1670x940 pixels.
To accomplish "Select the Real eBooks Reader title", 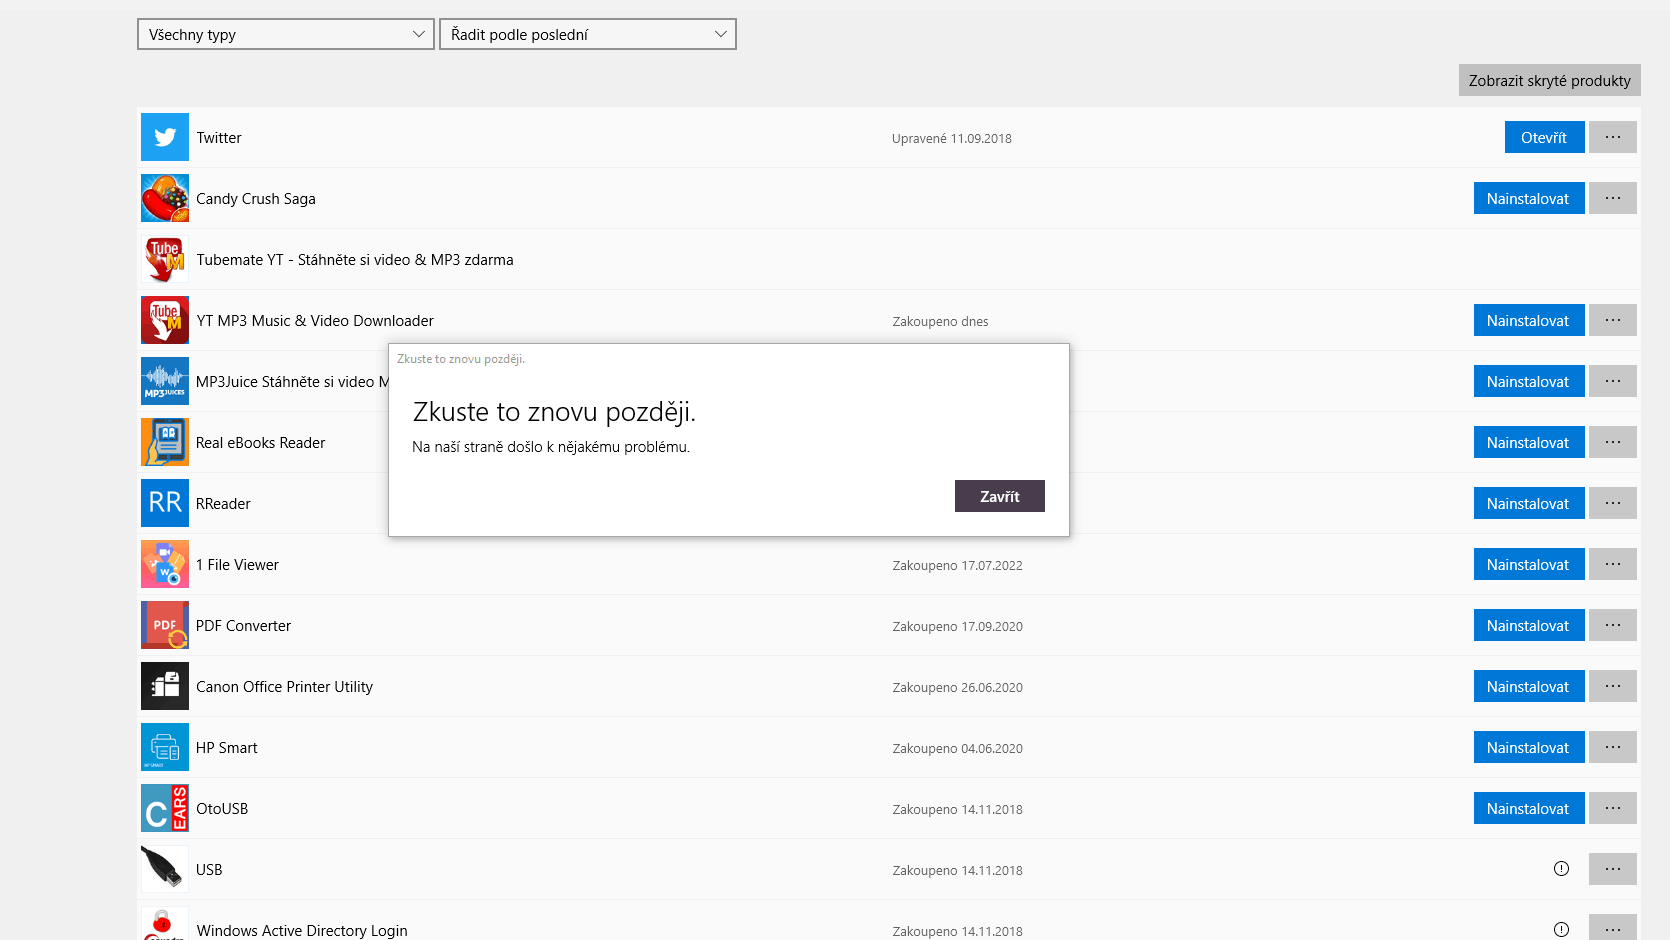I will [x=261, y=443].
